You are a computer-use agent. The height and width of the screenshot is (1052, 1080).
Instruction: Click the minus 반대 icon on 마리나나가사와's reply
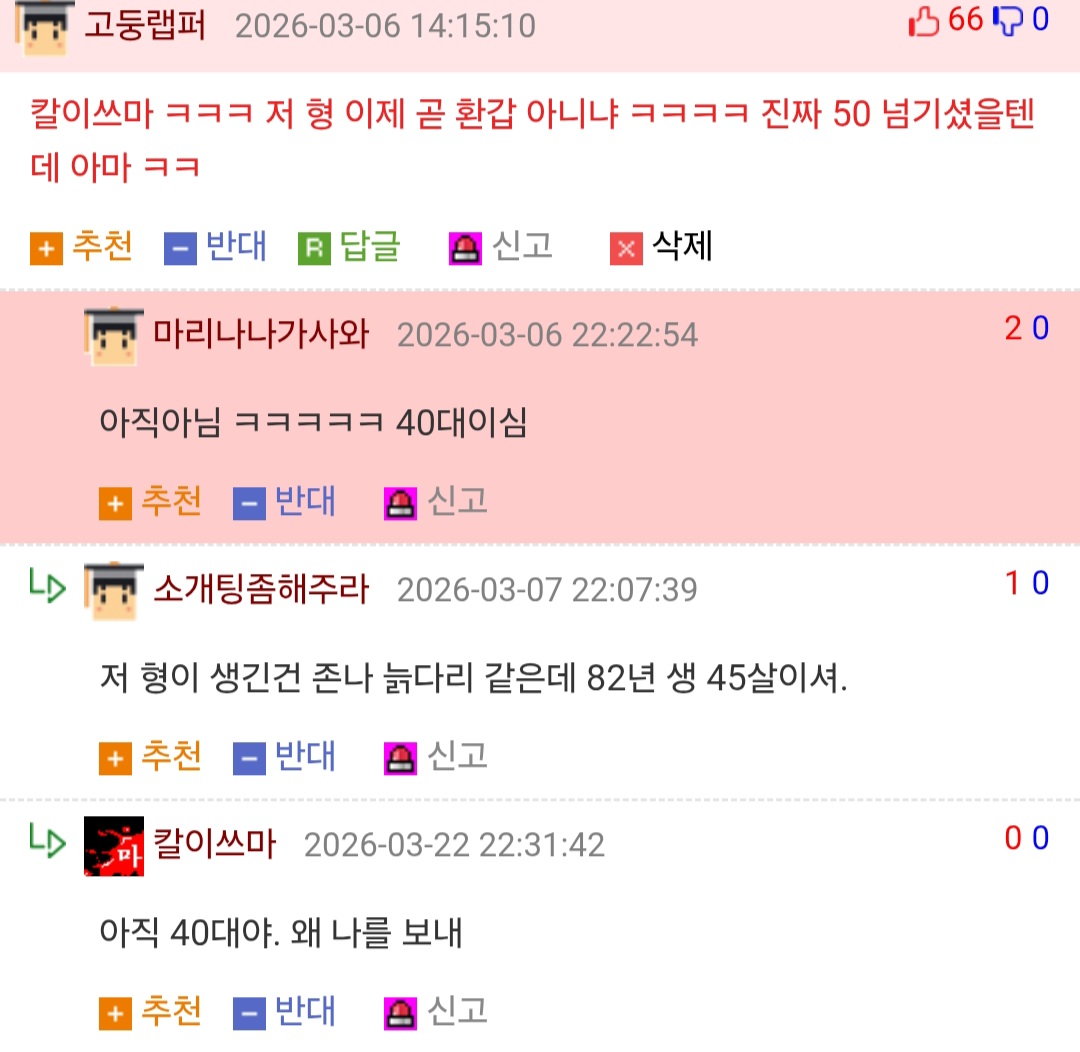249,504
